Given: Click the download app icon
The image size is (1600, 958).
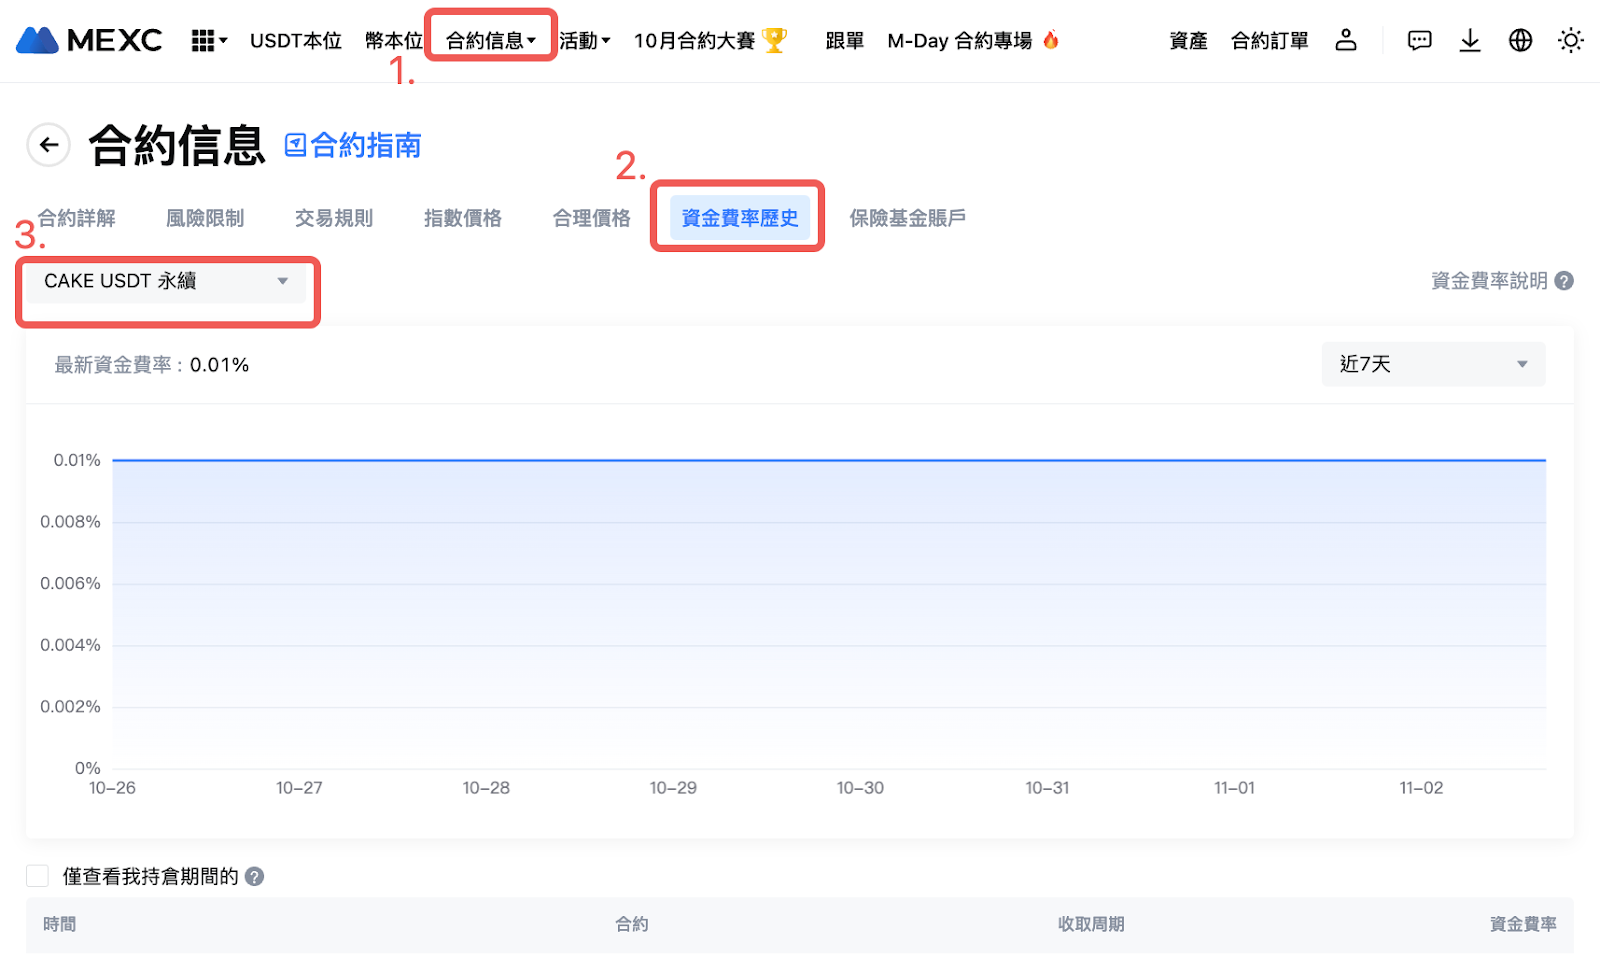Looking at the screenshot, I should [1470, 40].
